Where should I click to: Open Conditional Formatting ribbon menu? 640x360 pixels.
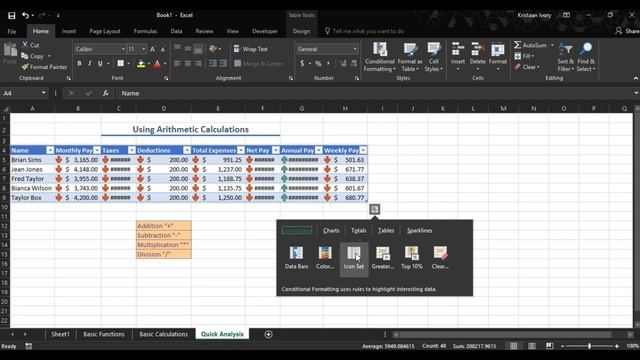[380, 57]
